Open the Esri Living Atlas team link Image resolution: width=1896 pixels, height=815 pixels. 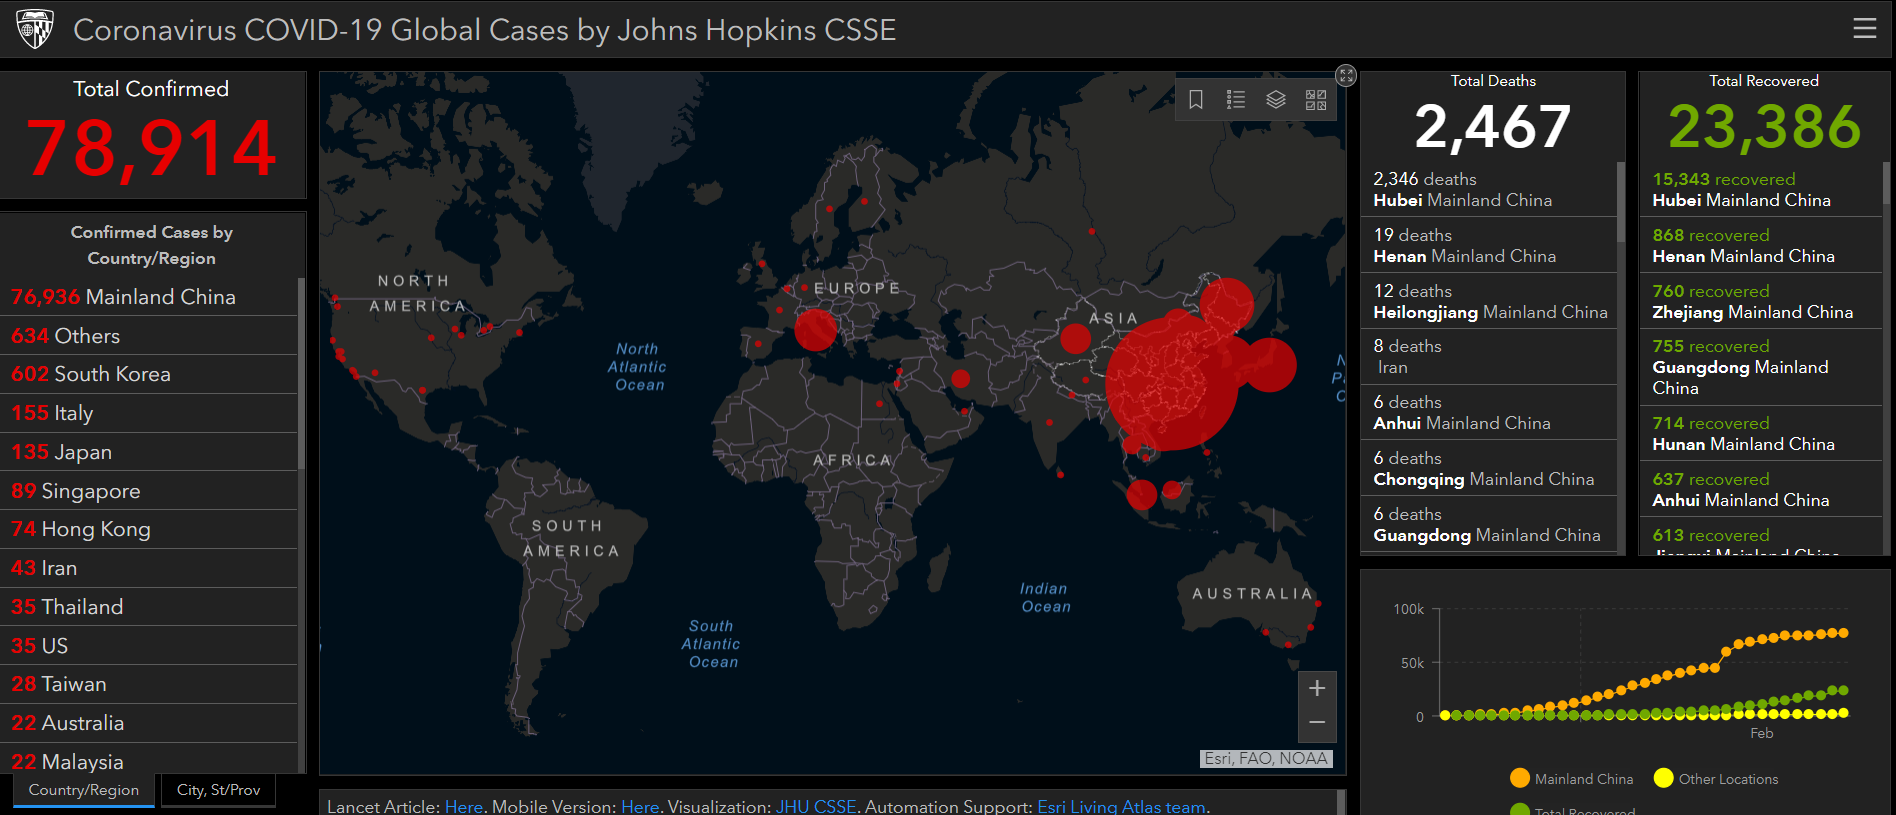pyautogui.click(x=1121, y=806)
